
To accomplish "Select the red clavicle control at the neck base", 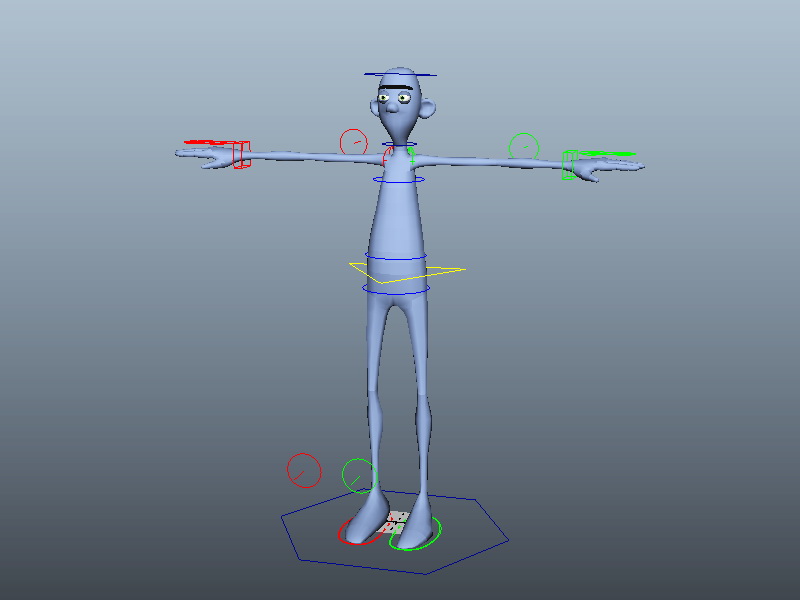I will [387, 156].
